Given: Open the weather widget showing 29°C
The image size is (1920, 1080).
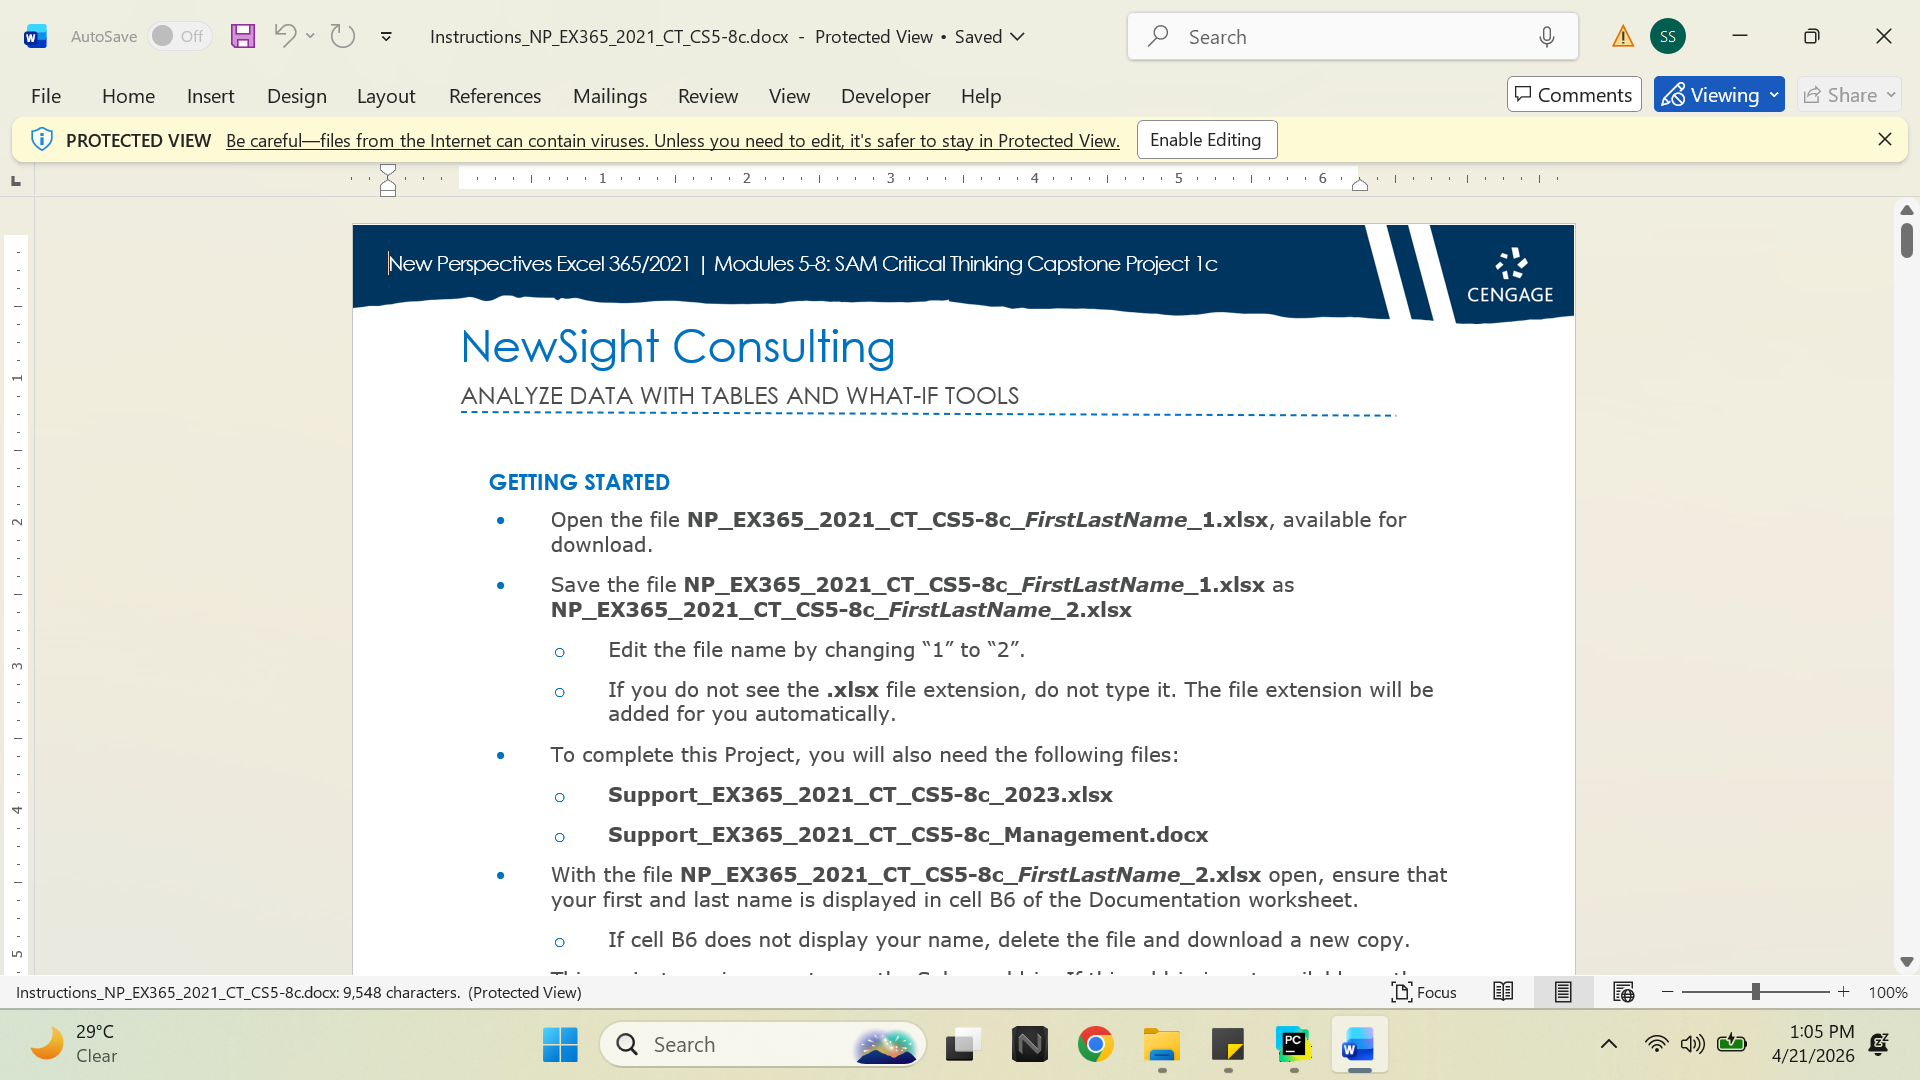Looking at the screenshot, I should (x=74, y=1044).
